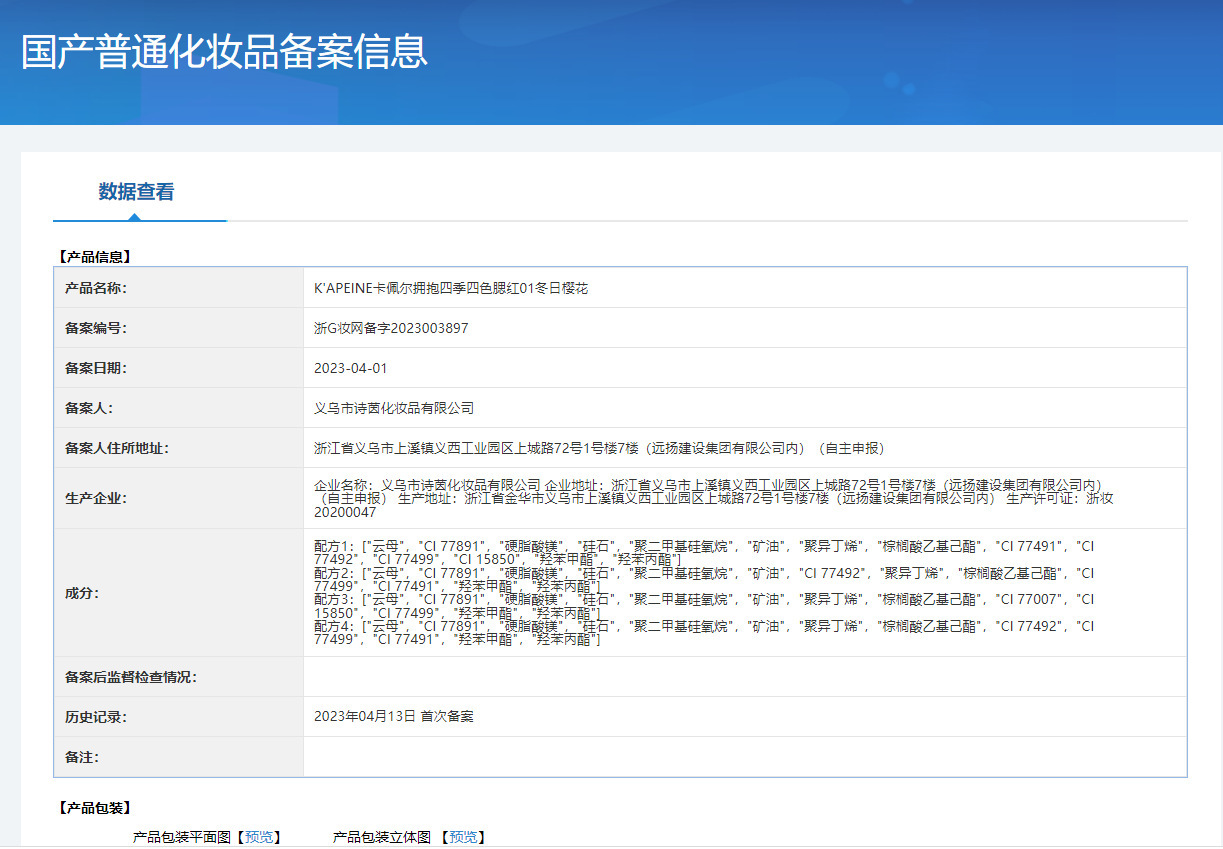Screen dimensions: 1223x849
Task: Click 预览 link for 产品包装平面图
Action: click(258, 837)
